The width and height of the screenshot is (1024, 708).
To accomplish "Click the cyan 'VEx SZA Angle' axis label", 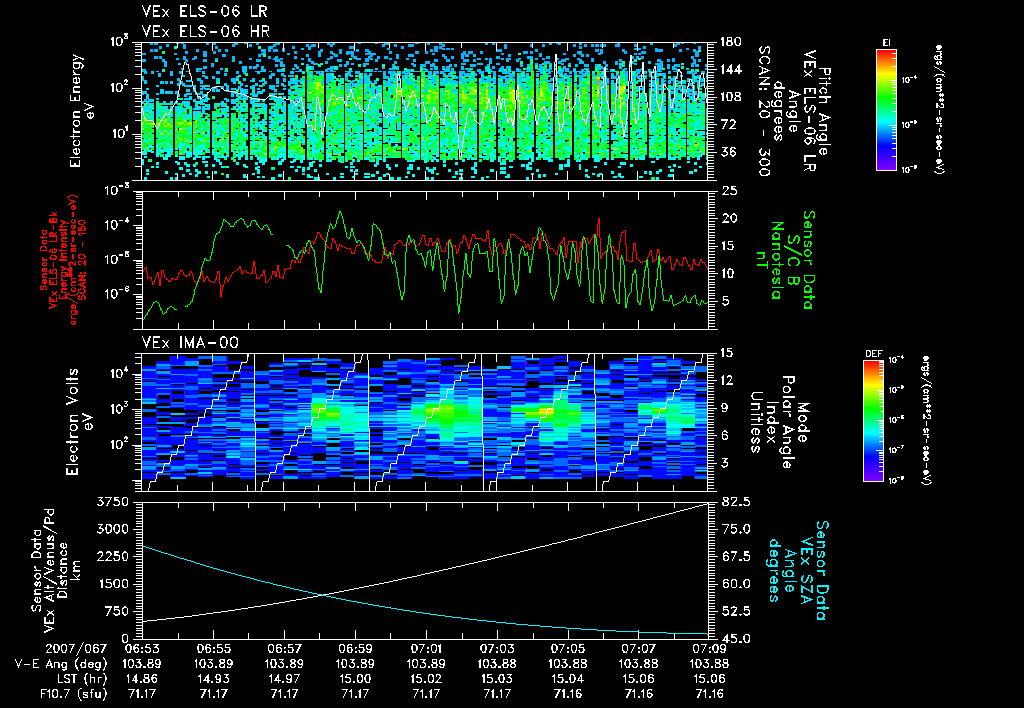I will coord(798,570).
